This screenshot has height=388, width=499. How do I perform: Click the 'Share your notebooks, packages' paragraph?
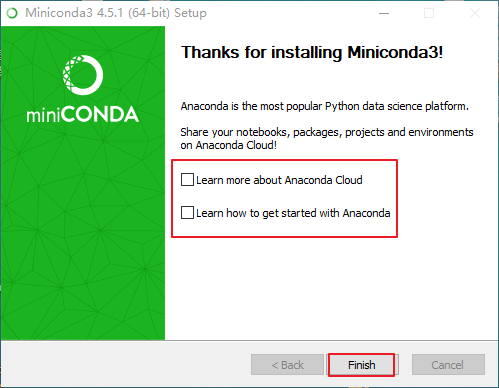tap(327, 138)
